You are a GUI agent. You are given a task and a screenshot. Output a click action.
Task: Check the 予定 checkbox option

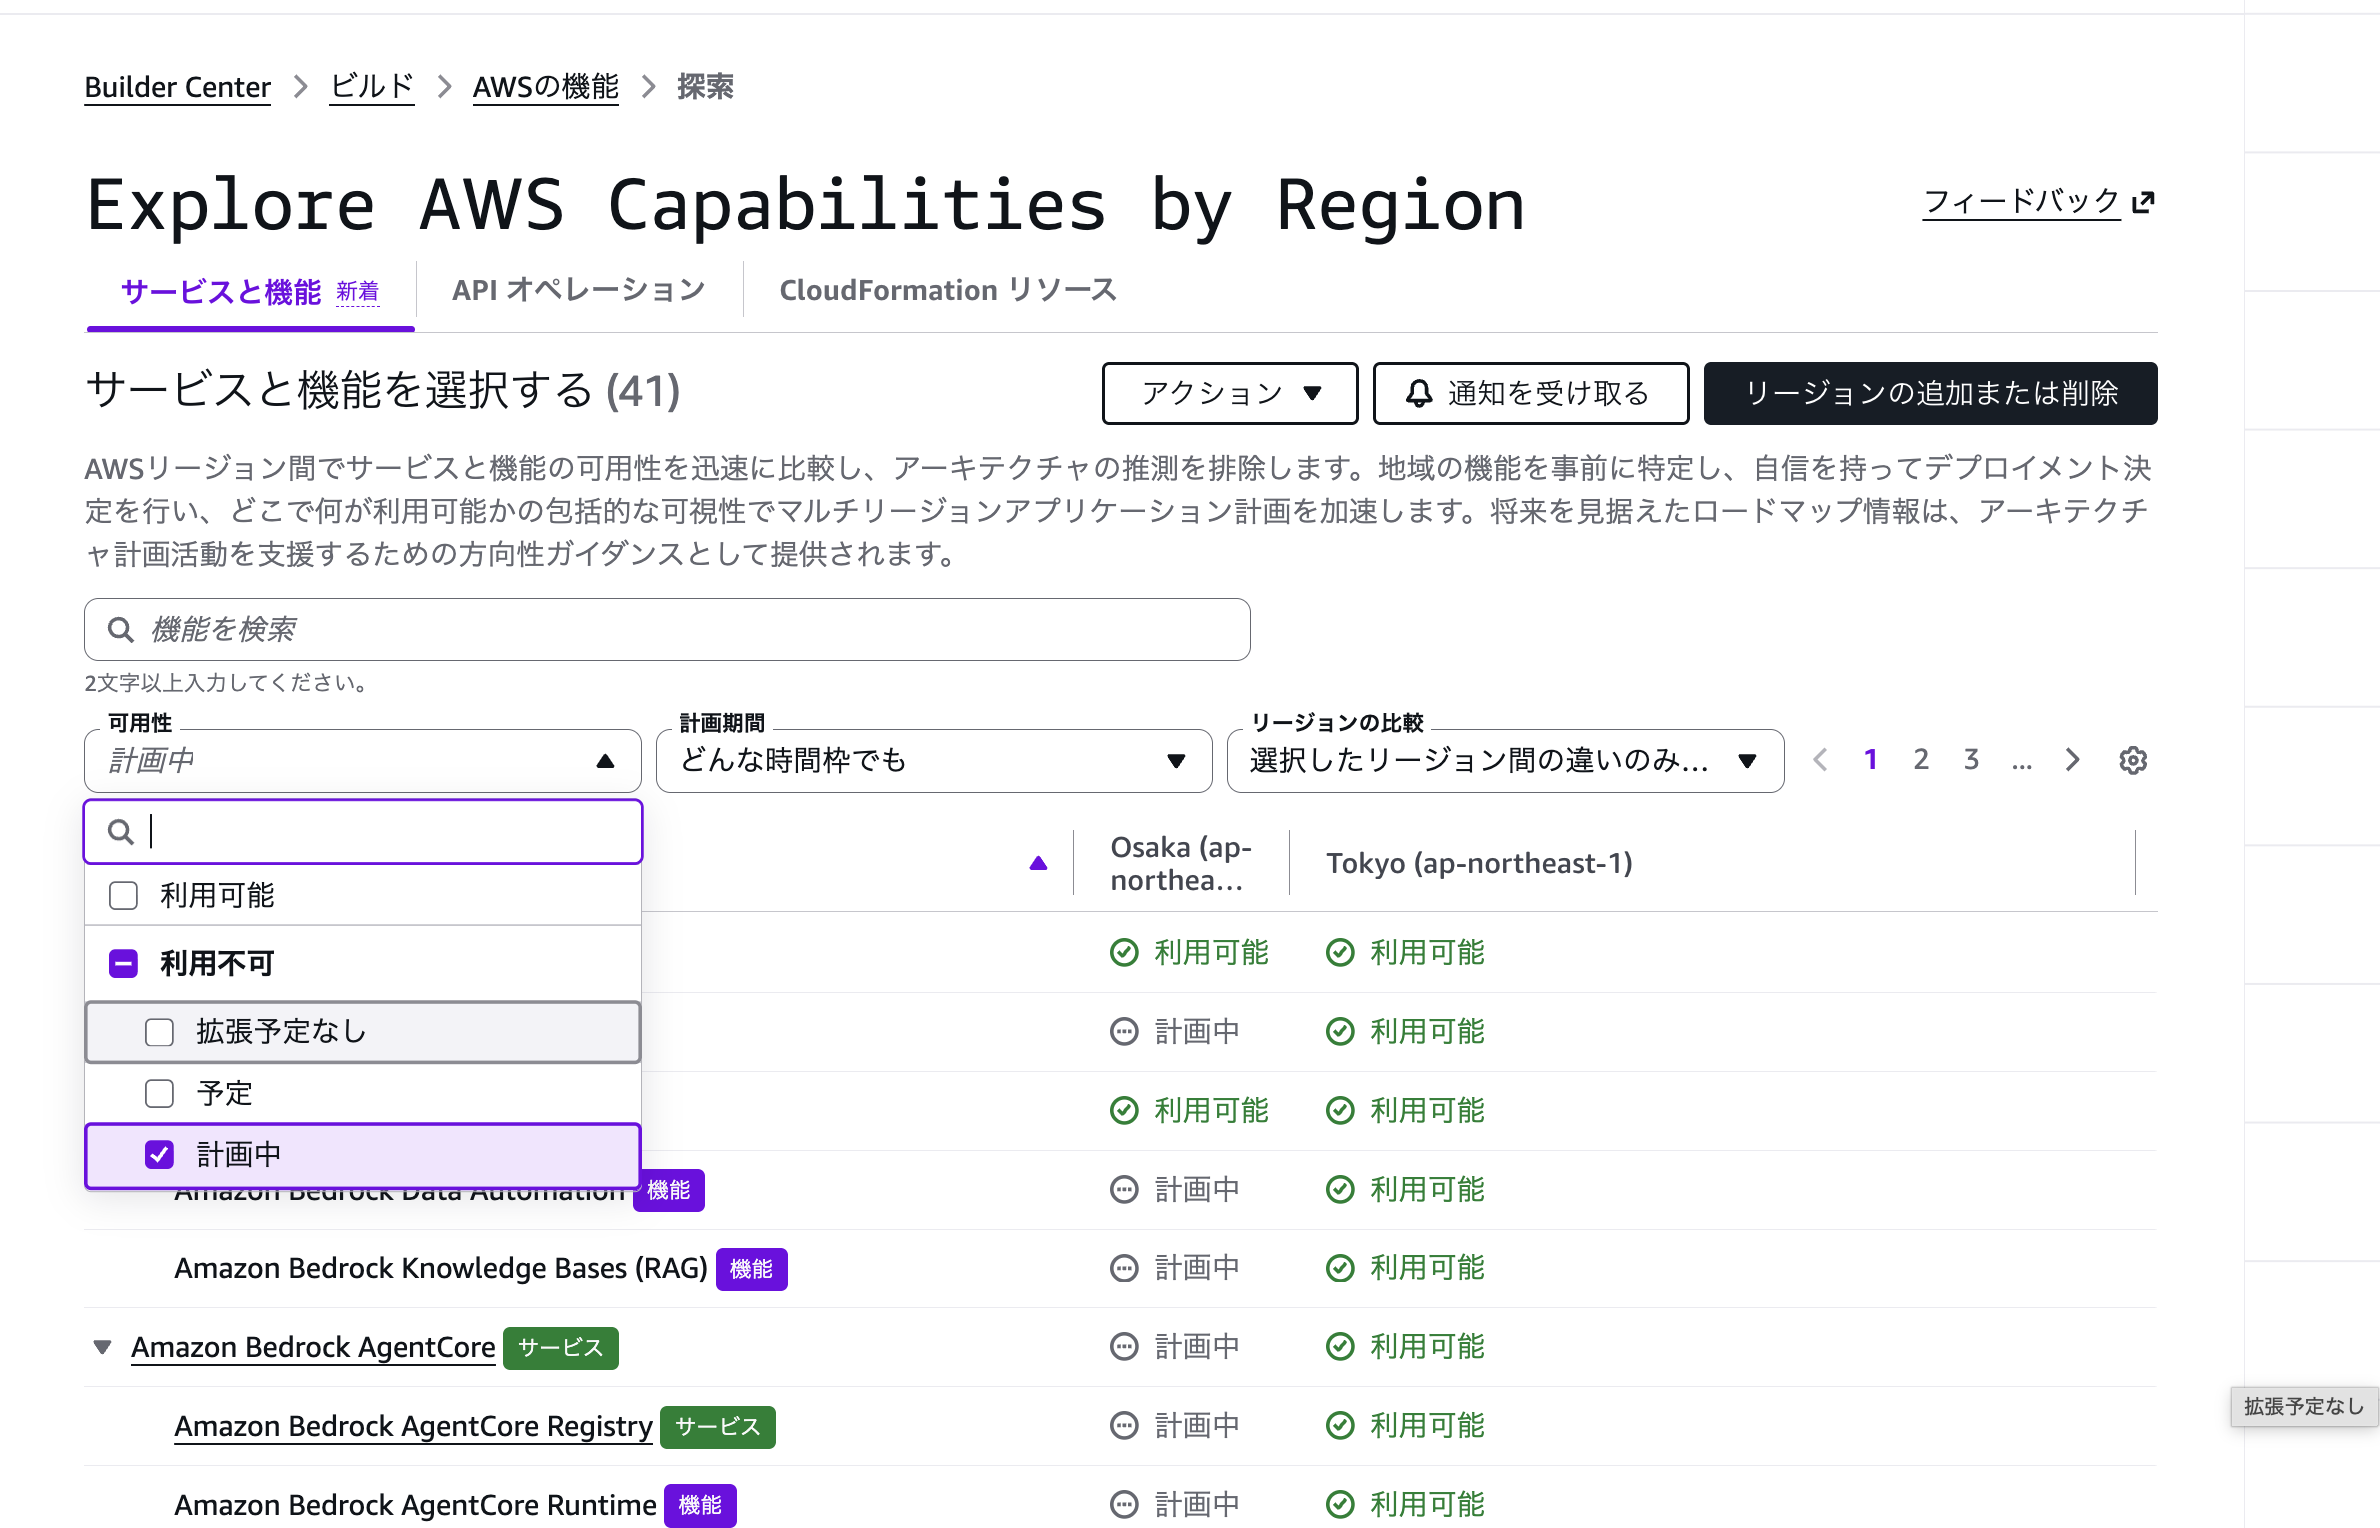pyautogui.click(x=159, y=1093)
